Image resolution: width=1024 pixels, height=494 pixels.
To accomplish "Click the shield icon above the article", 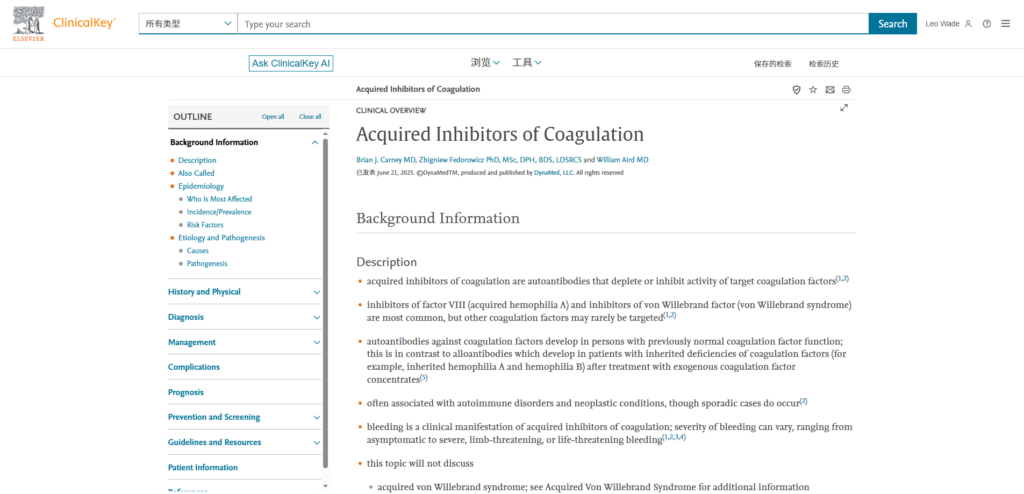I will [x=797, y=89].
